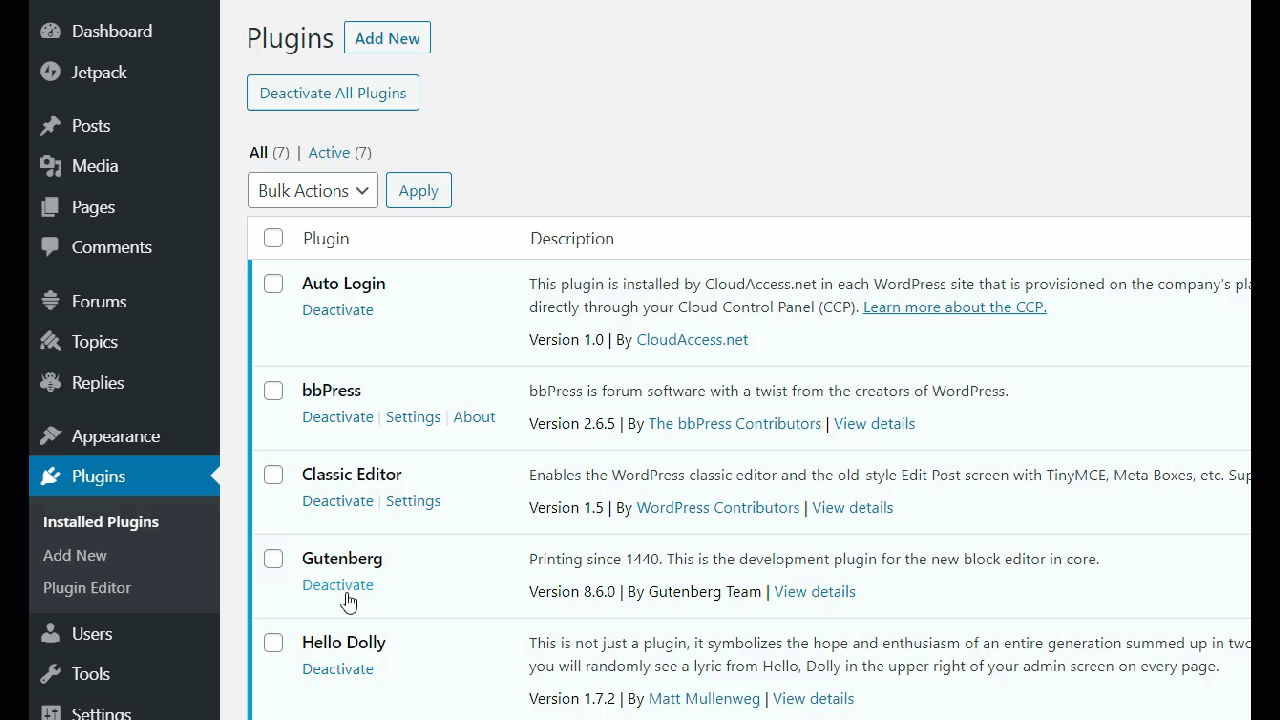
Task: Click the Apply bulk action button
Action: [418, 191]
